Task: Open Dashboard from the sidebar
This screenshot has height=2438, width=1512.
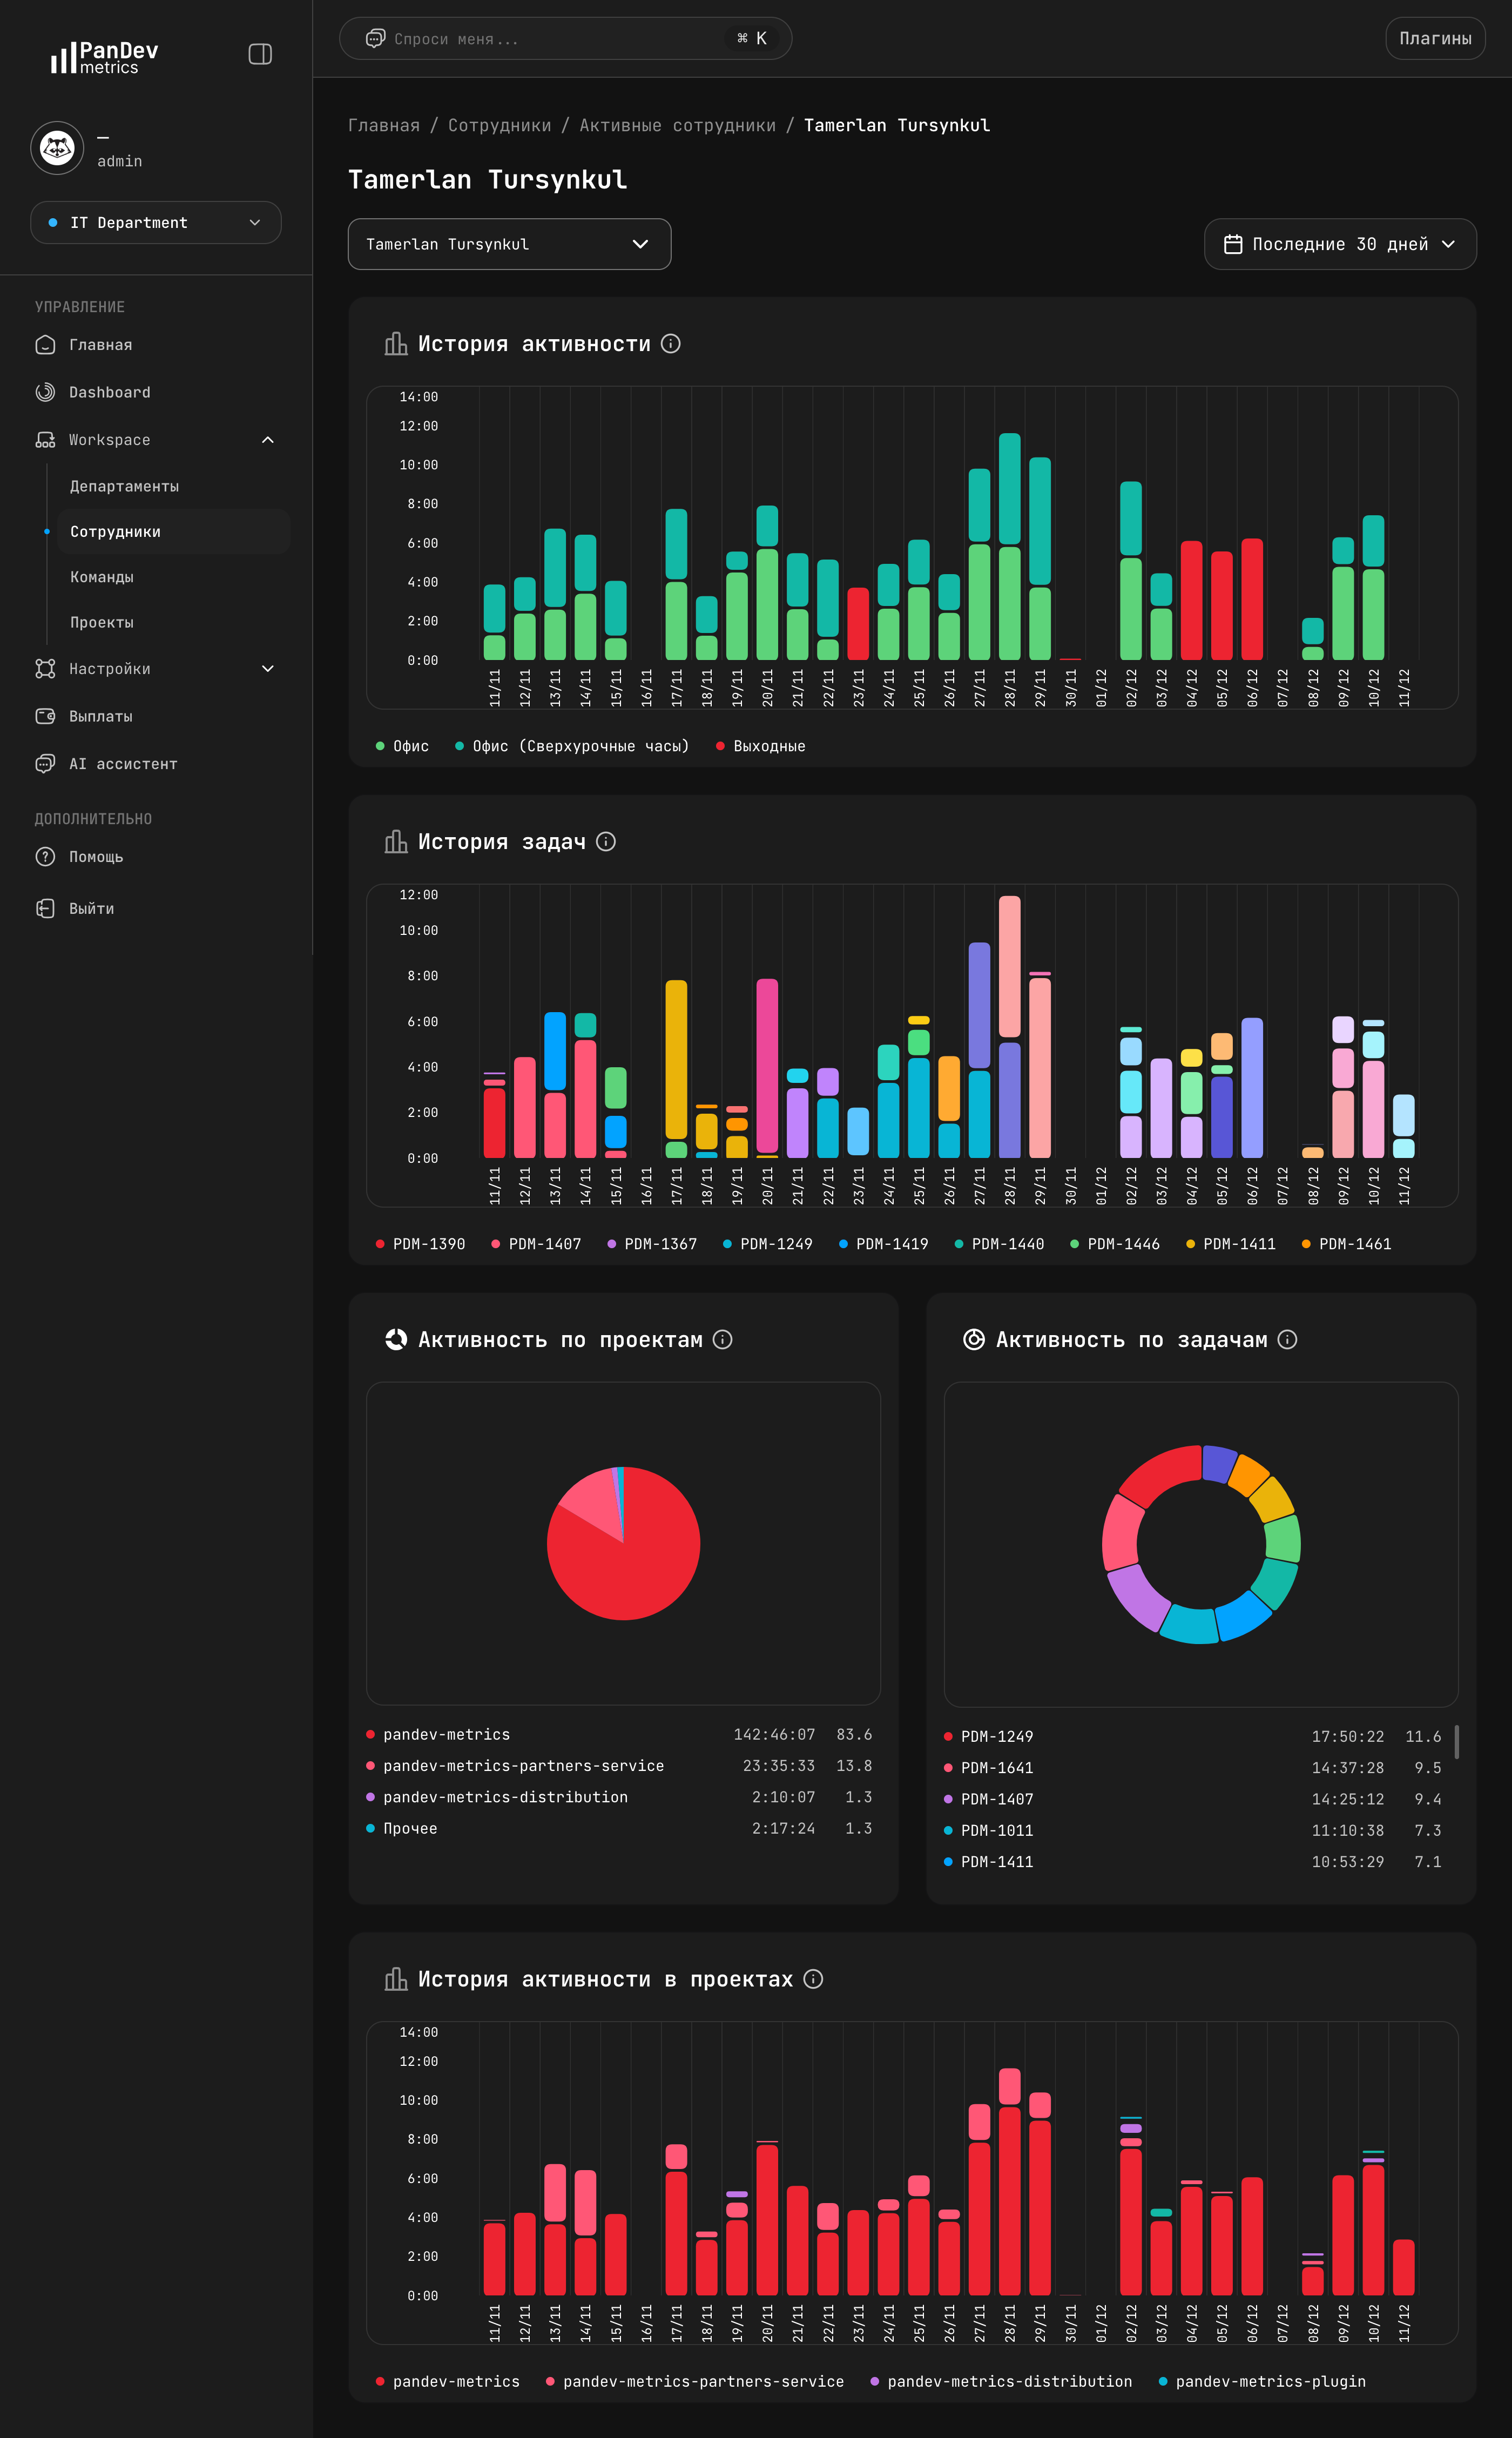Action: click(109, 392)
